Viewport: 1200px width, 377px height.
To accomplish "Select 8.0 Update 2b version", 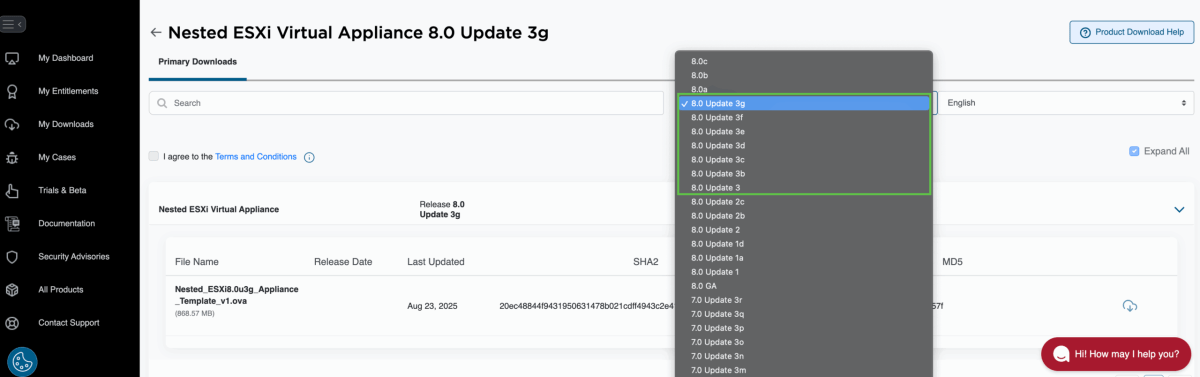I will click(804, 215).
